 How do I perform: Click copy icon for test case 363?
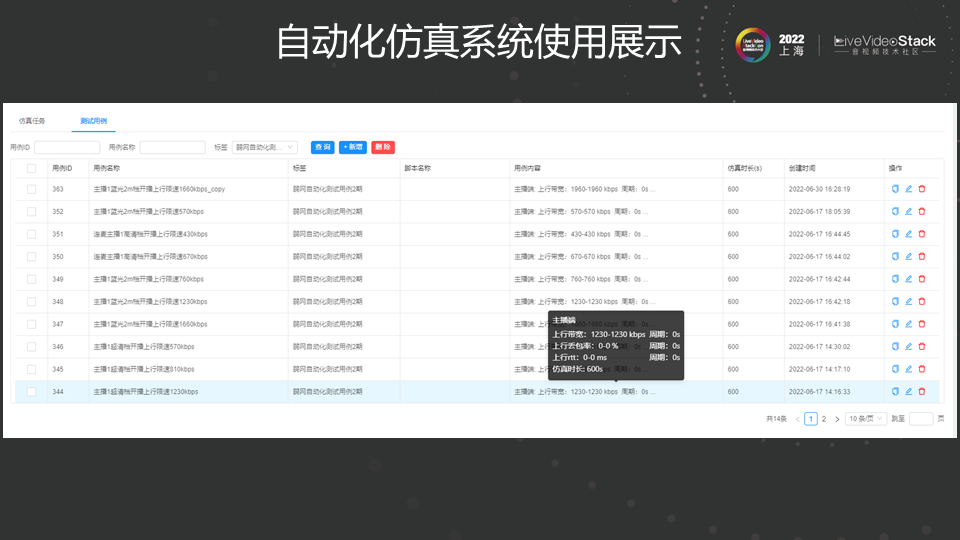895,188
